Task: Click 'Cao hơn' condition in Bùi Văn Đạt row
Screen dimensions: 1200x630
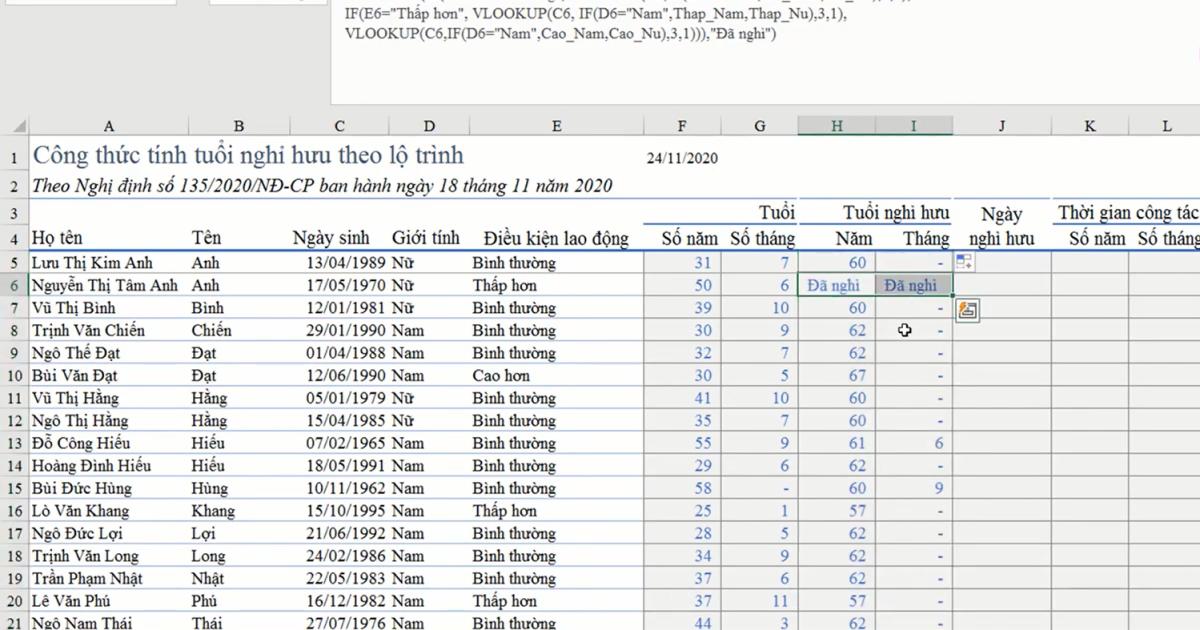Action: (502, 376)
